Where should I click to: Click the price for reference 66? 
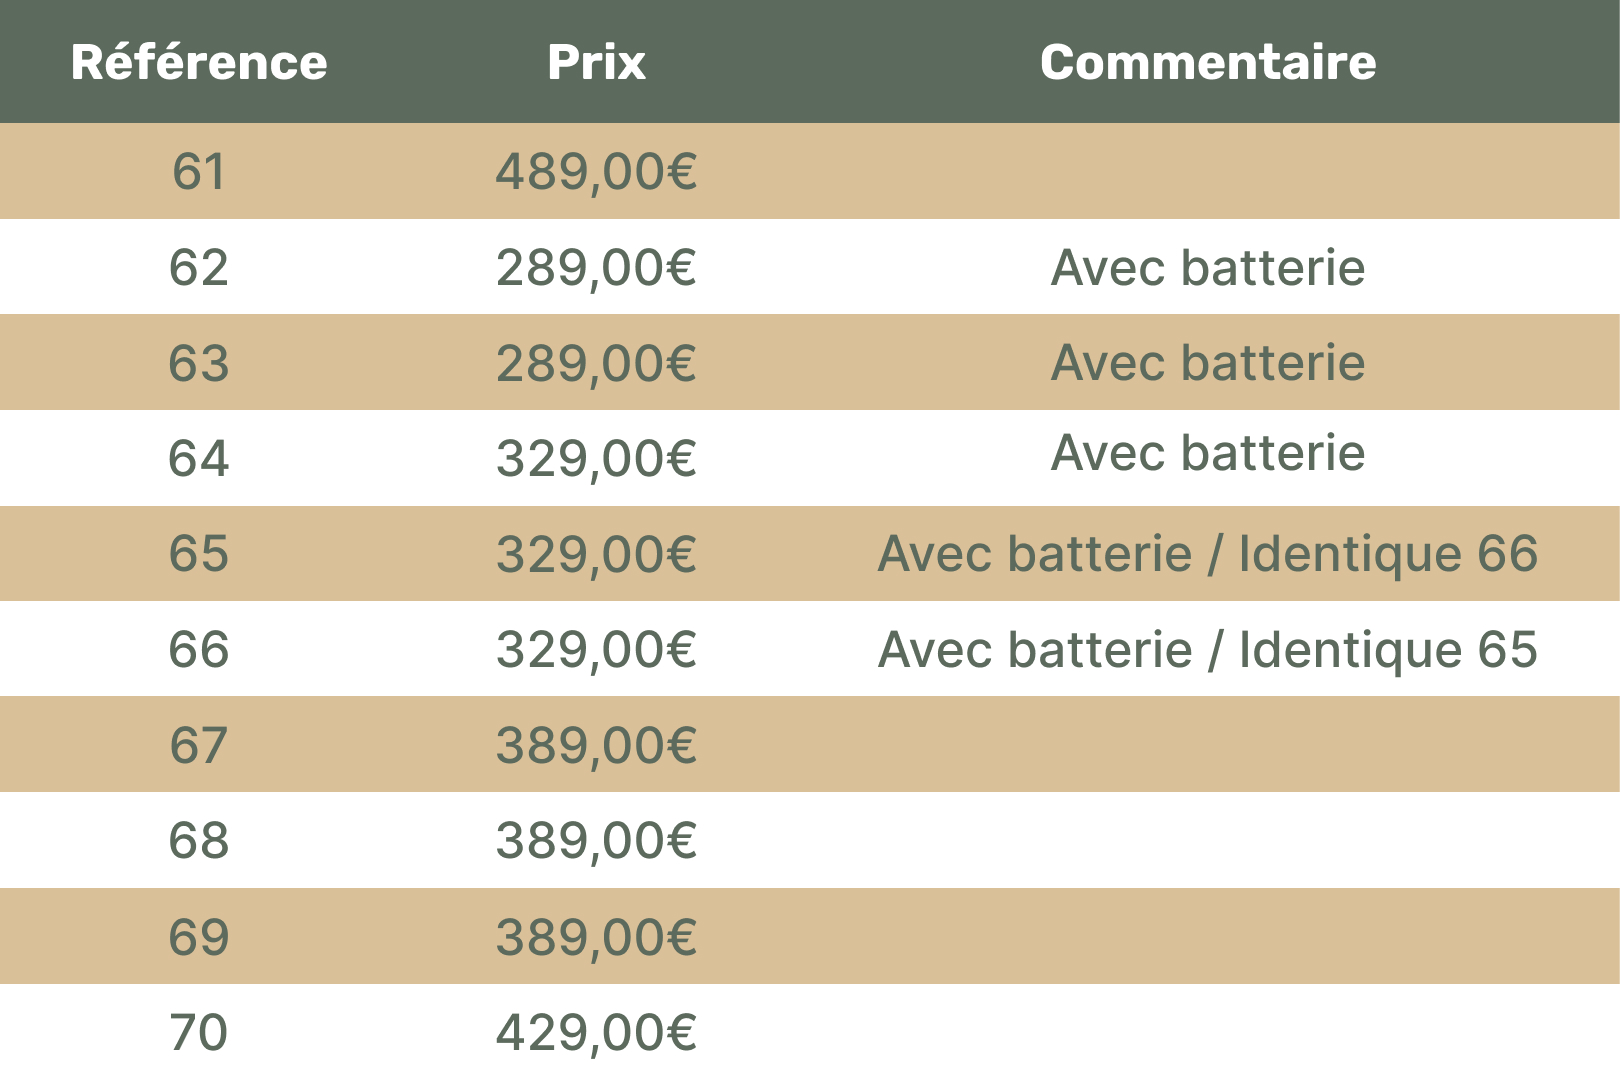pyautogui.click(x=596, y=650)
